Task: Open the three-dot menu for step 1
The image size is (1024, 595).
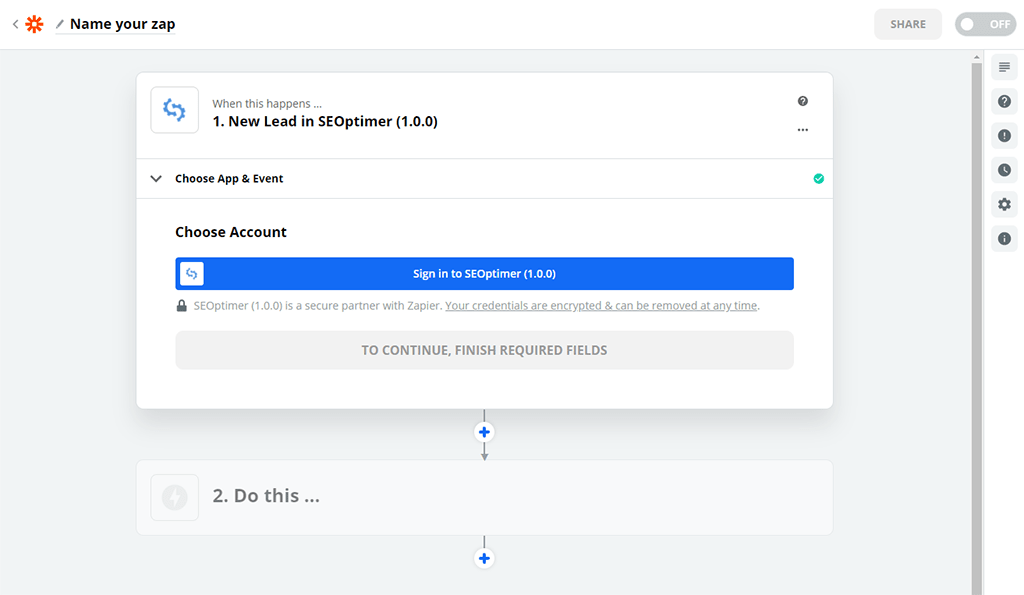Action: point(802,130)
